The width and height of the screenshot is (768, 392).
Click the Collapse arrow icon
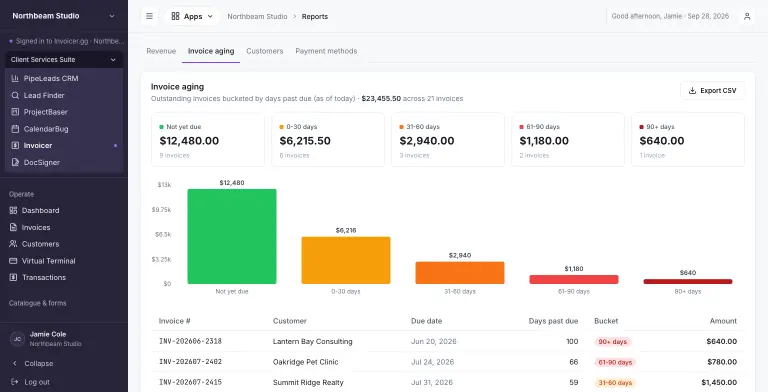click(x=15, y=364)
